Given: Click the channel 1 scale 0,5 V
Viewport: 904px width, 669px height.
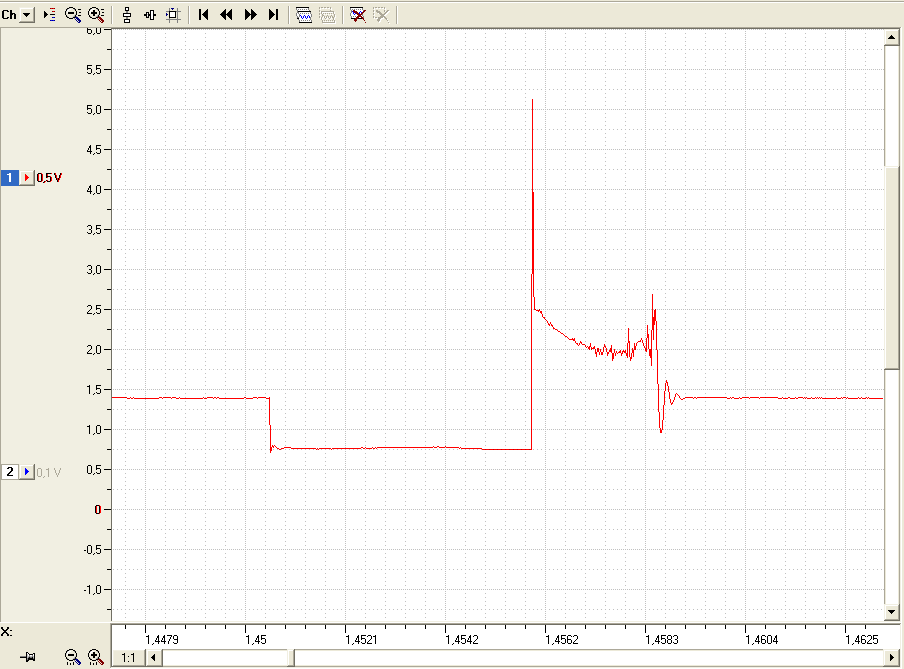Looking at the screenshot, I should [x=49, y=178].
